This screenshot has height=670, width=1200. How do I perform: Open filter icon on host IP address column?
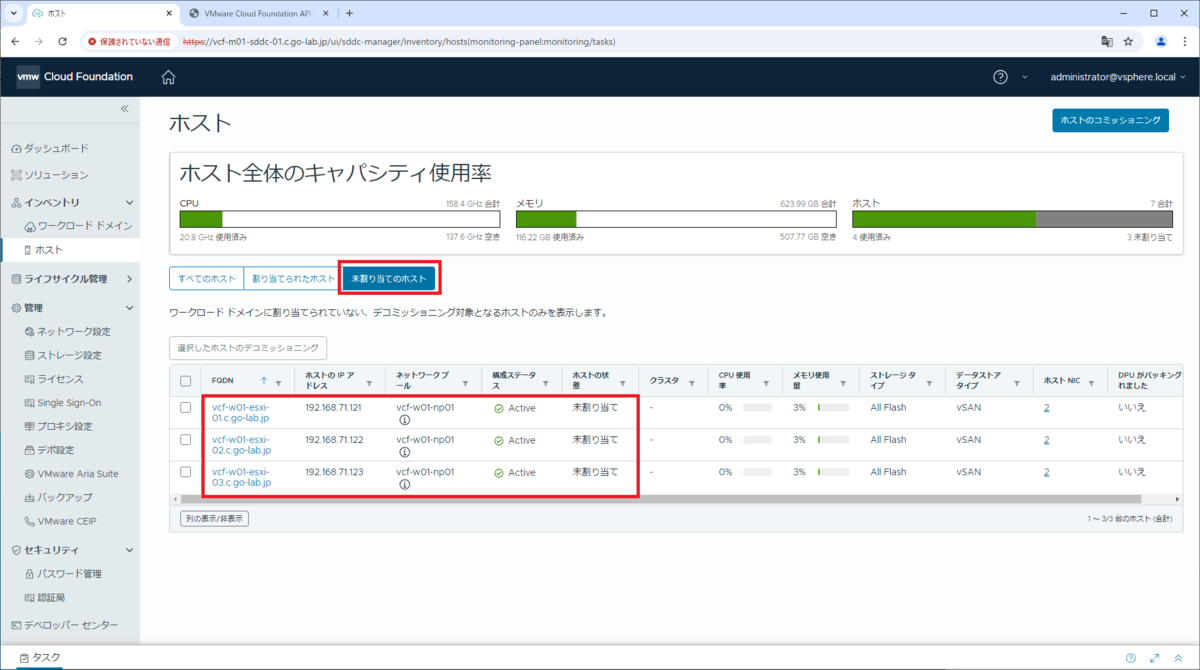pyautogui.click(x=369, y=383)
